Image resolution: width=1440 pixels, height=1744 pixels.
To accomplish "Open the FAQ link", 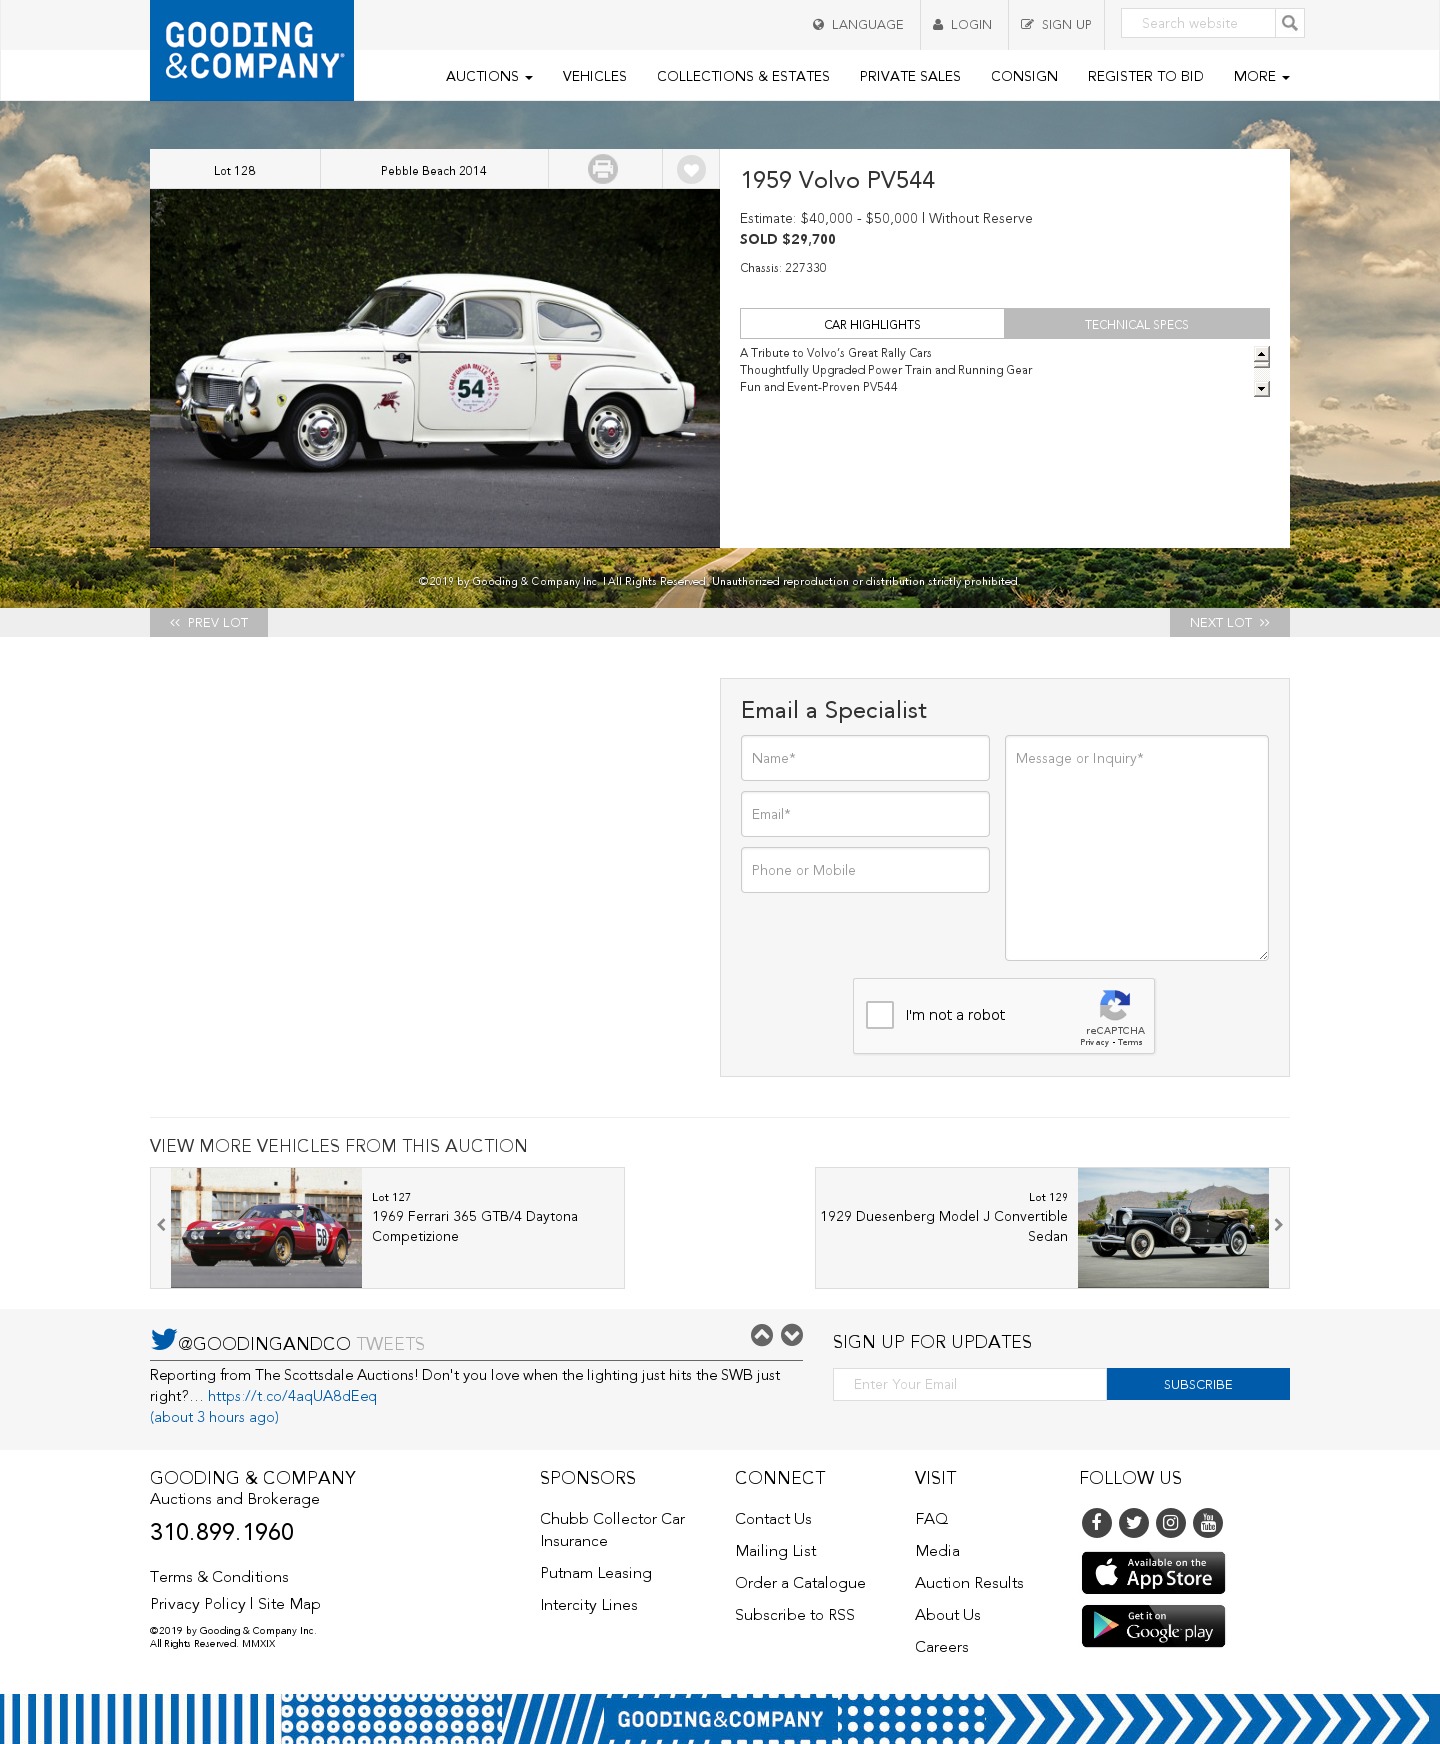I will pos(932,1519).
